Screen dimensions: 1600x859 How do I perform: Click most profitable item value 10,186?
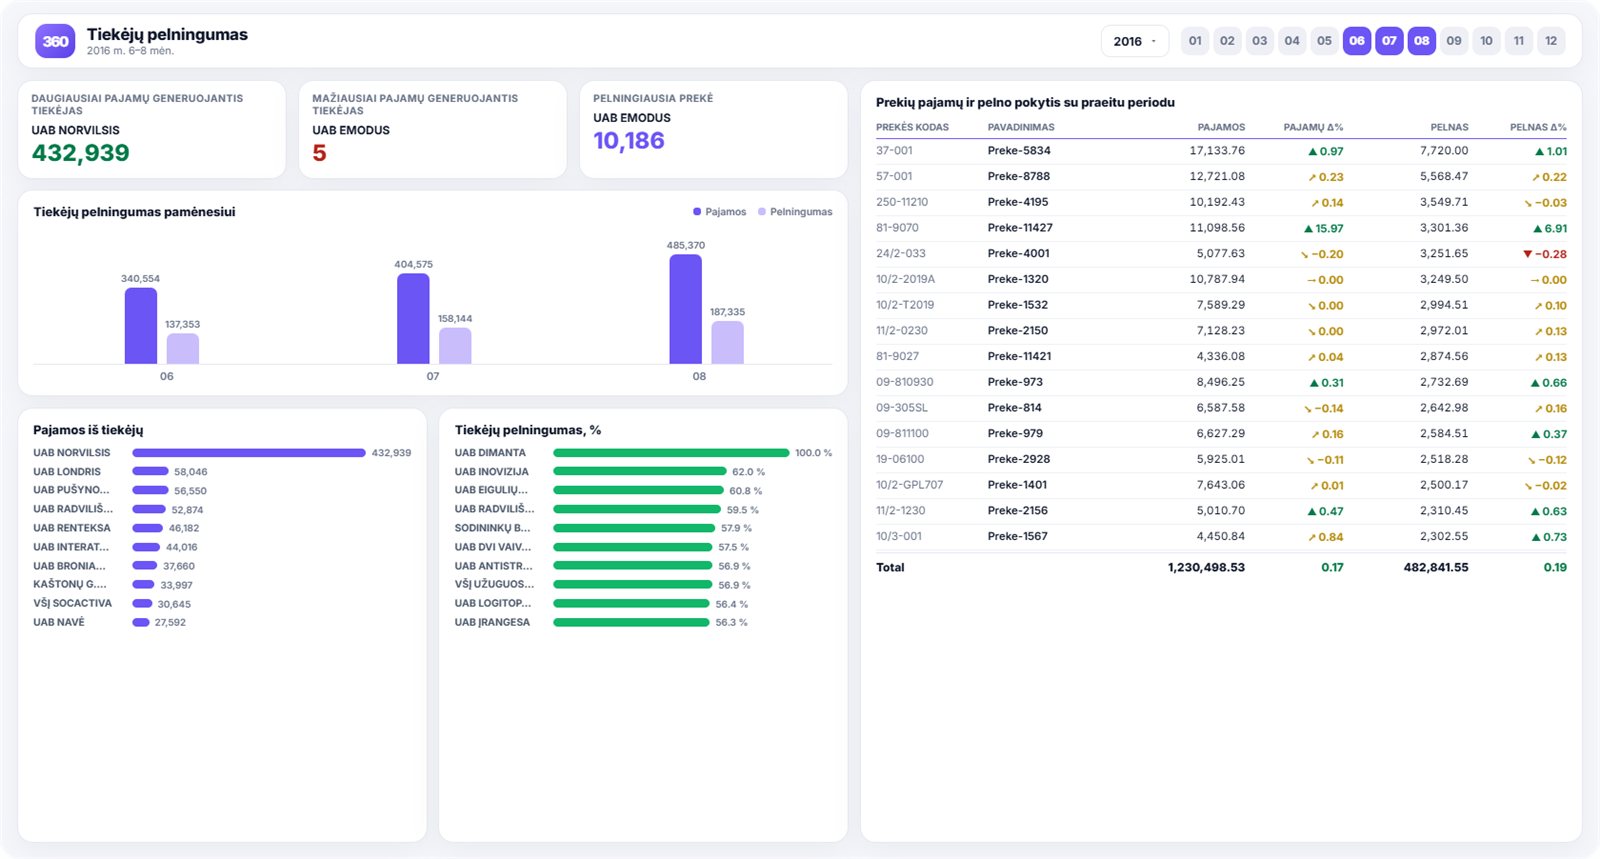coord(629,141)
